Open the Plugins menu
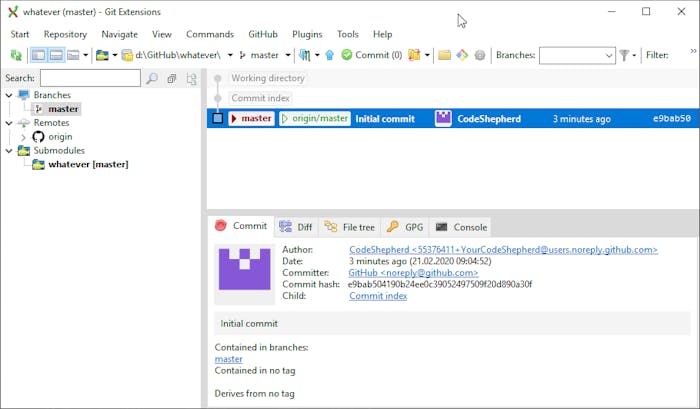The width and height of the screenshot is (700, 409). coord(307,34)
